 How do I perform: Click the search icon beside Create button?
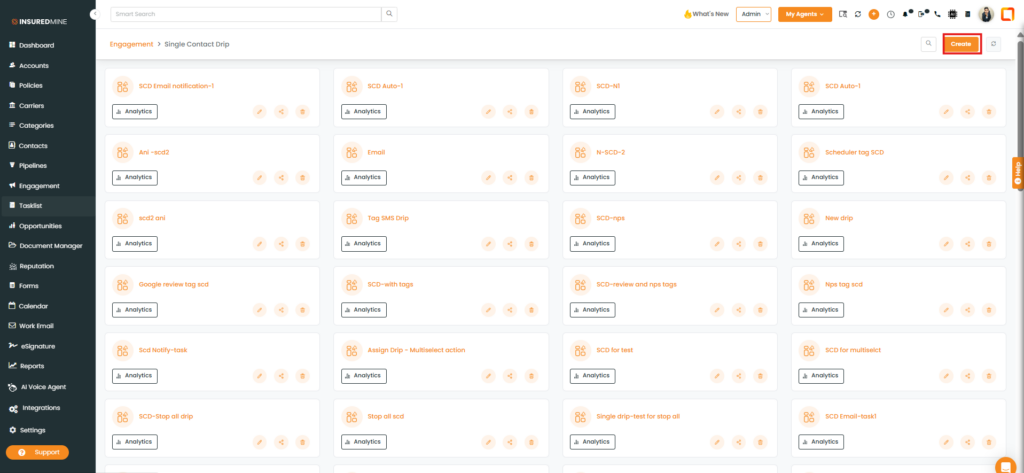tap(929, 44)
